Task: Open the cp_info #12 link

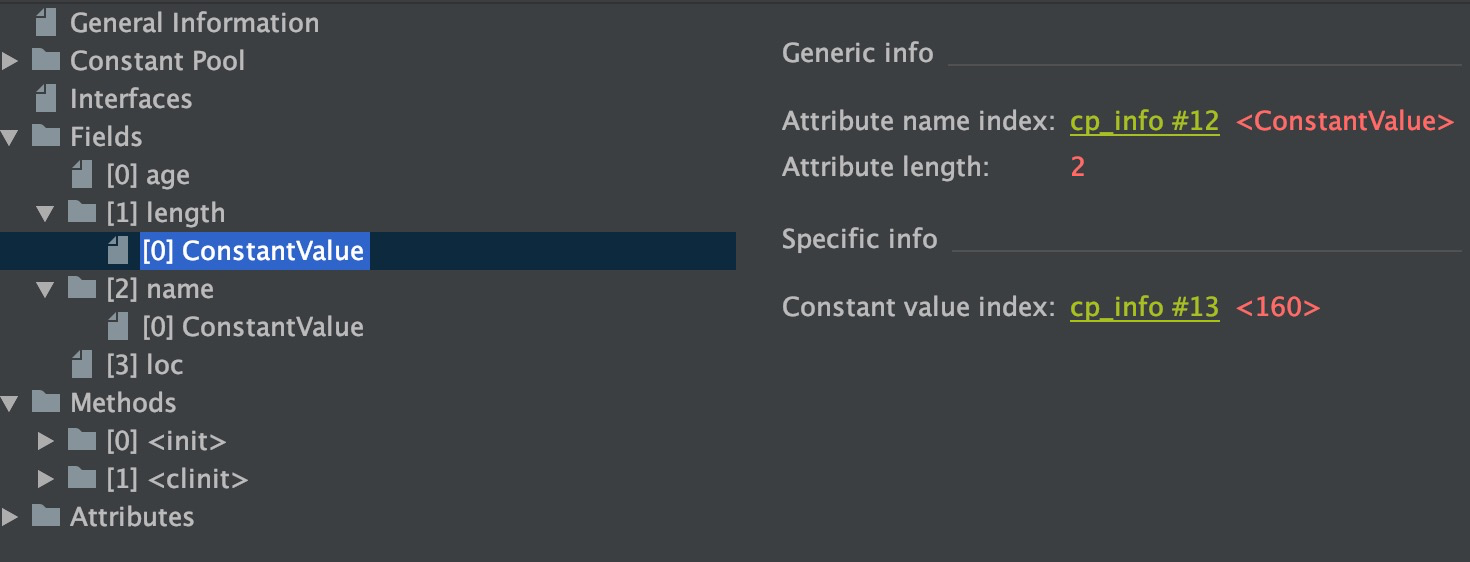Action: pyautogui.click(x=1144, y=122)
